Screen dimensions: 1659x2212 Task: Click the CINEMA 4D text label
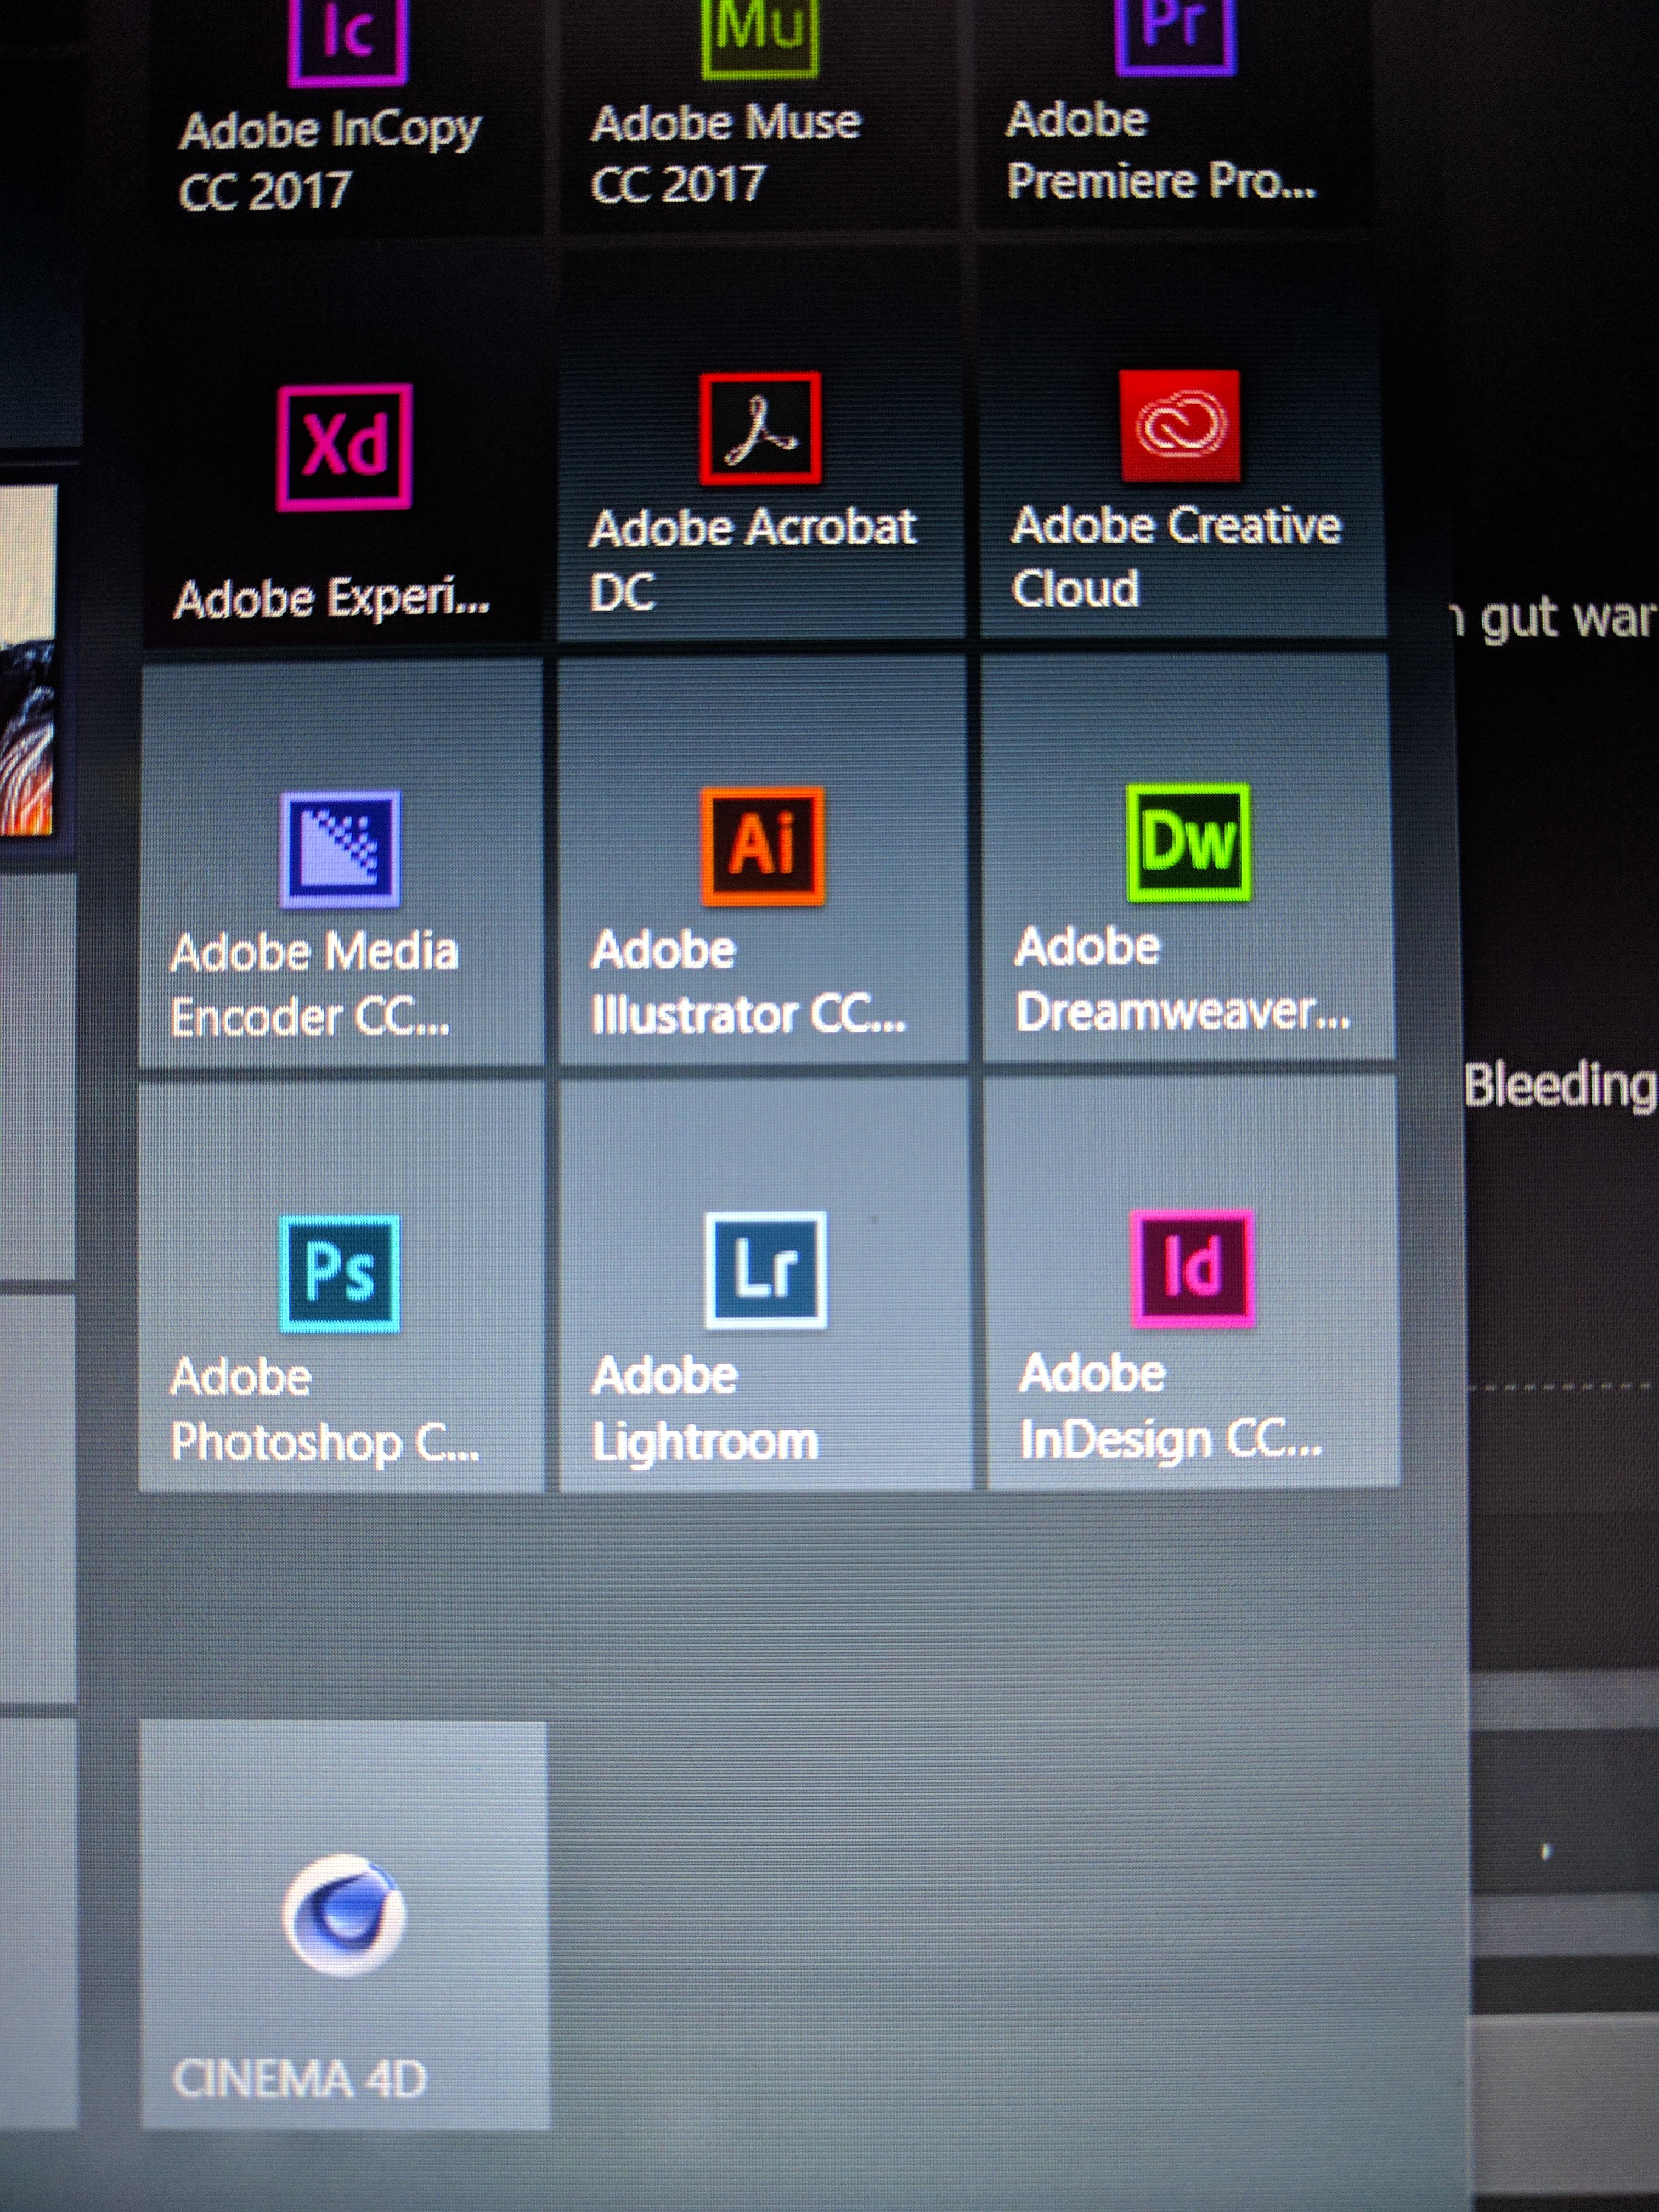(300, 2080)
